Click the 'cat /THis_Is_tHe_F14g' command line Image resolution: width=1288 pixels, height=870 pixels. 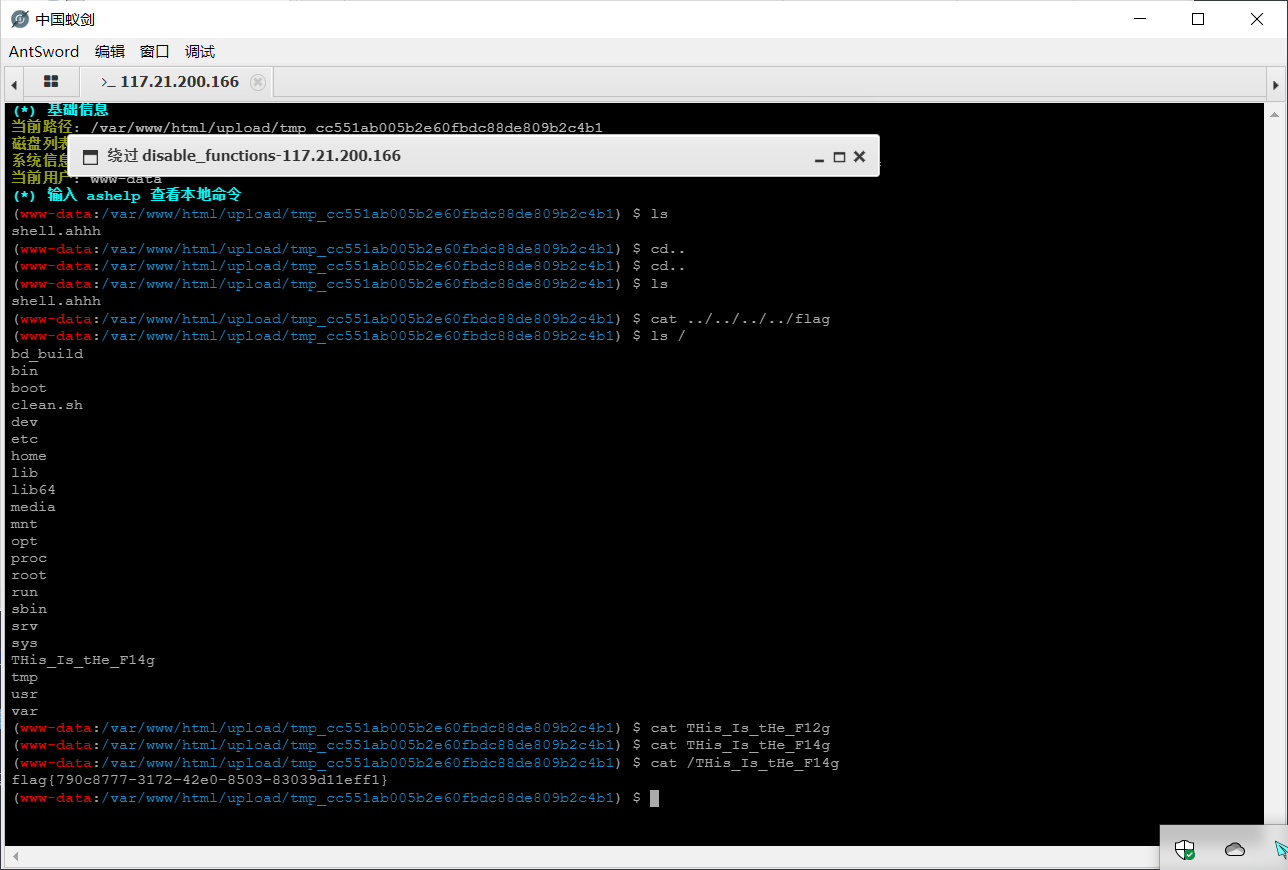click(x=425, y=763)
